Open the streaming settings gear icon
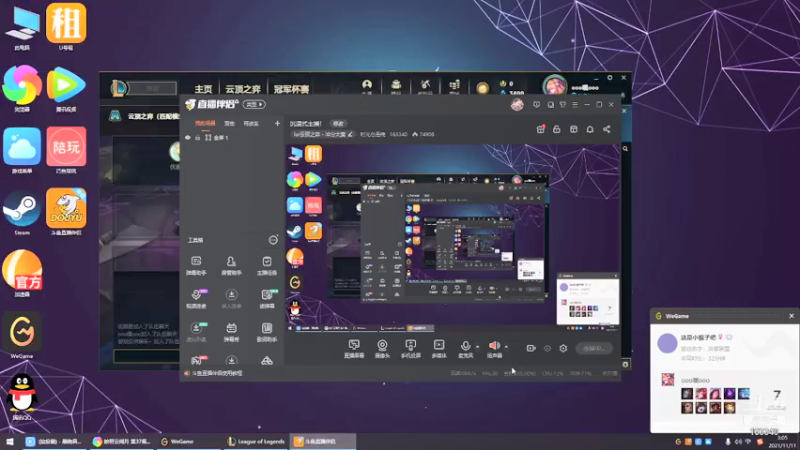800x450 pixels. (x=563, y=348)
